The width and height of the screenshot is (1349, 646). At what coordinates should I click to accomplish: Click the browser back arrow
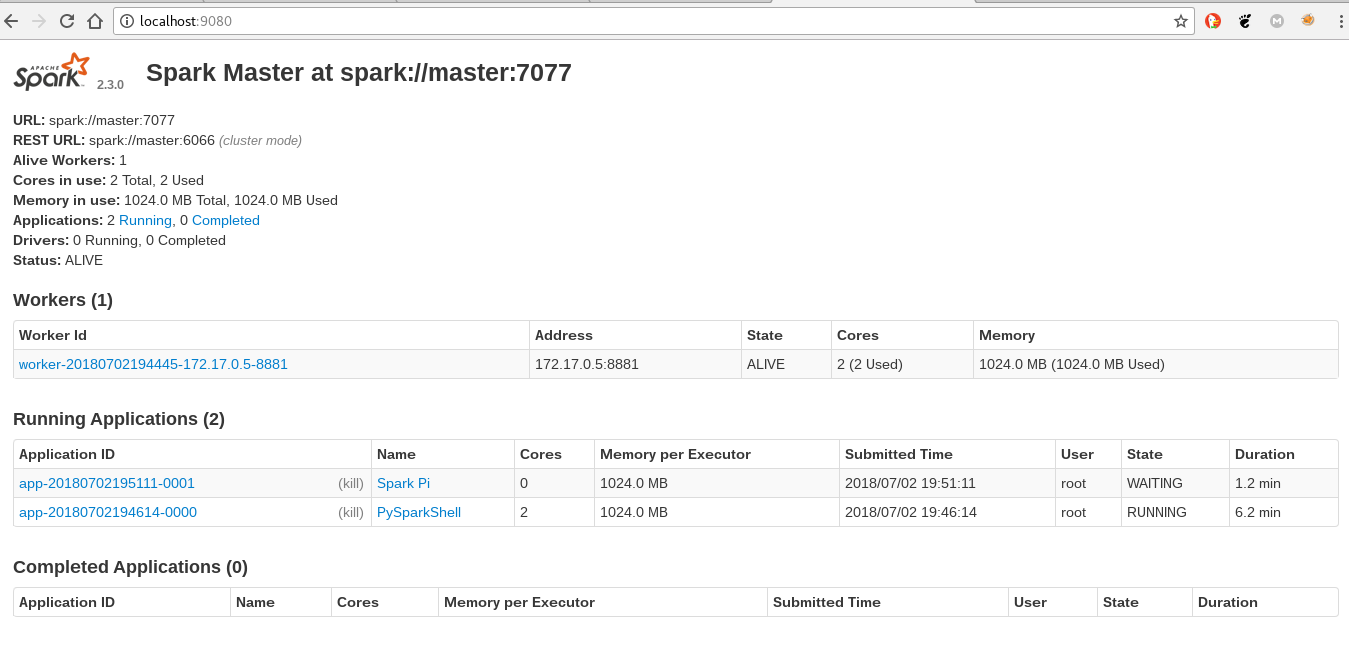point(12,21)
